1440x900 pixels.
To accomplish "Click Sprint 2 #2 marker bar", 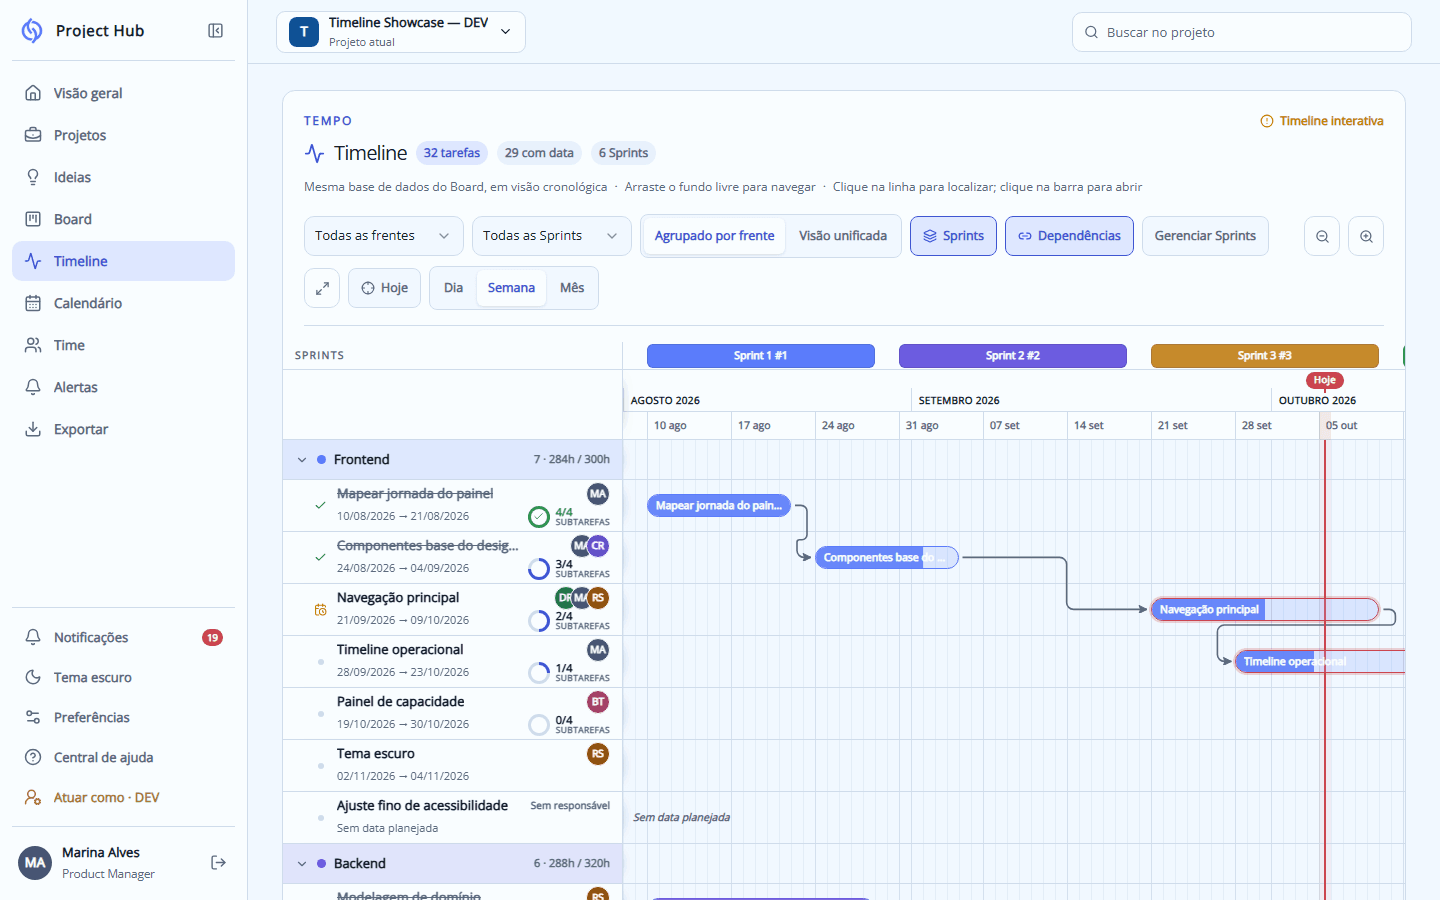I will tap(1013, 356).
